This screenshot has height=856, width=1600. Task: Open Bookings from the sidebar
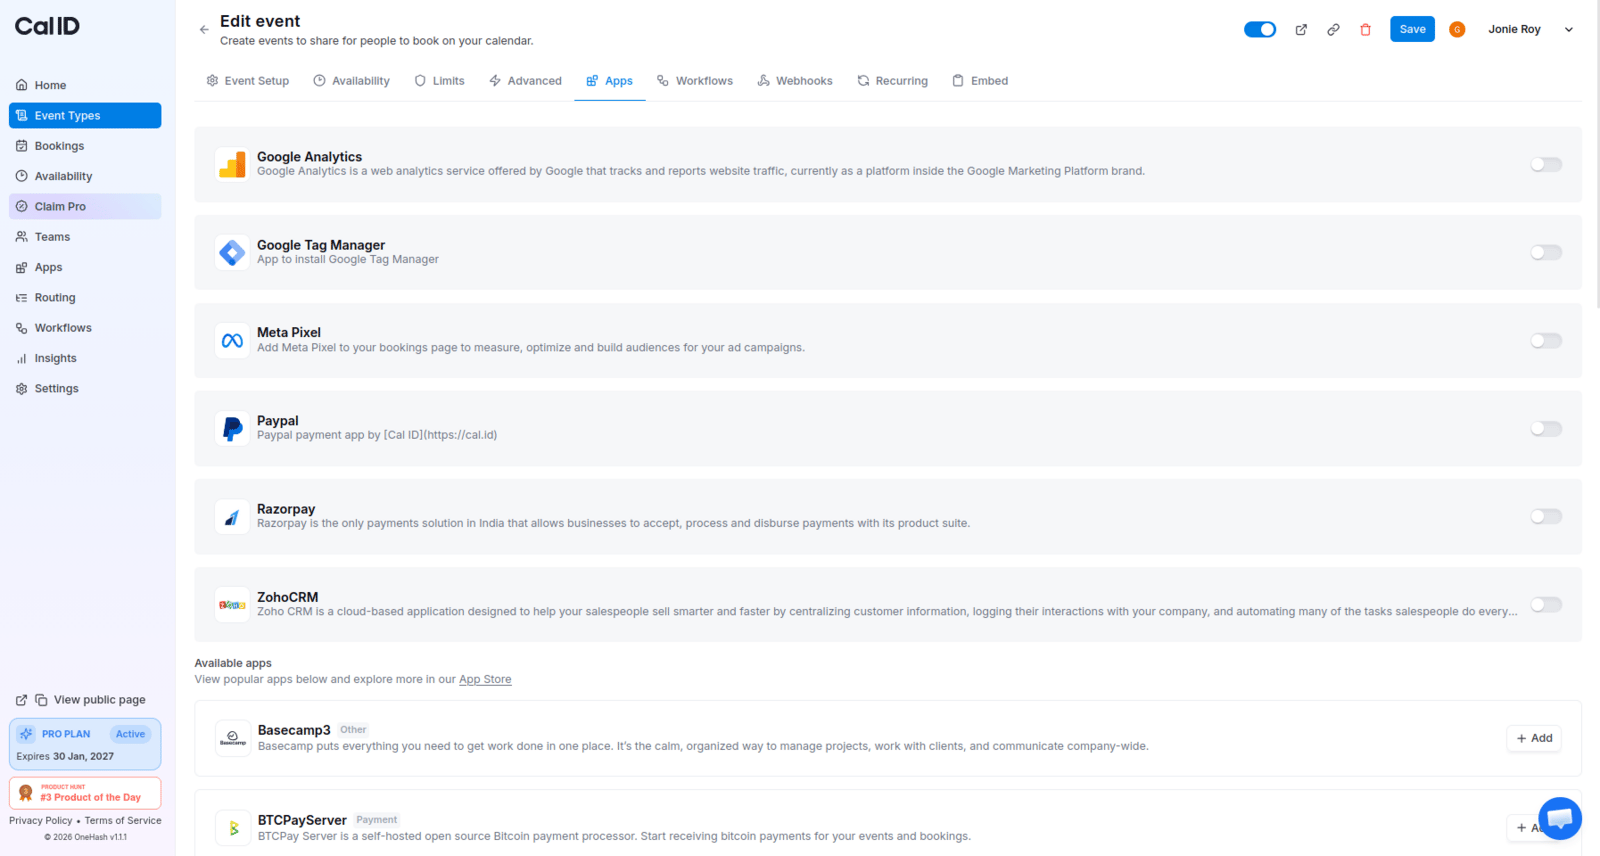[85, 146]
